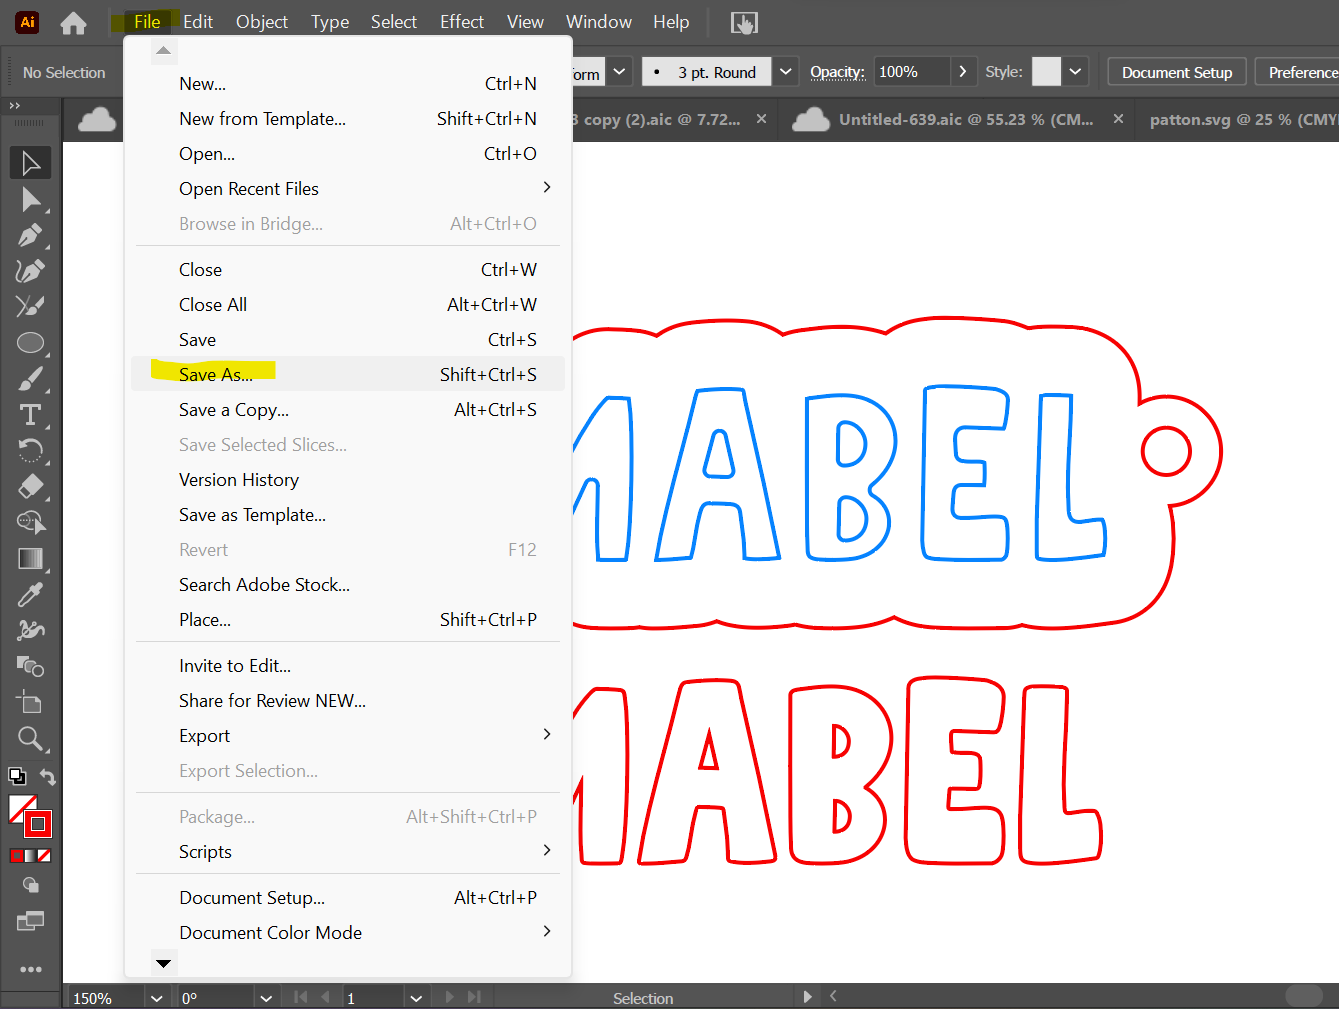Reset to default fill and stroke
The height and width of the screenshot is (1009, 1339).
pyautogui.click(x=17, y=776)
